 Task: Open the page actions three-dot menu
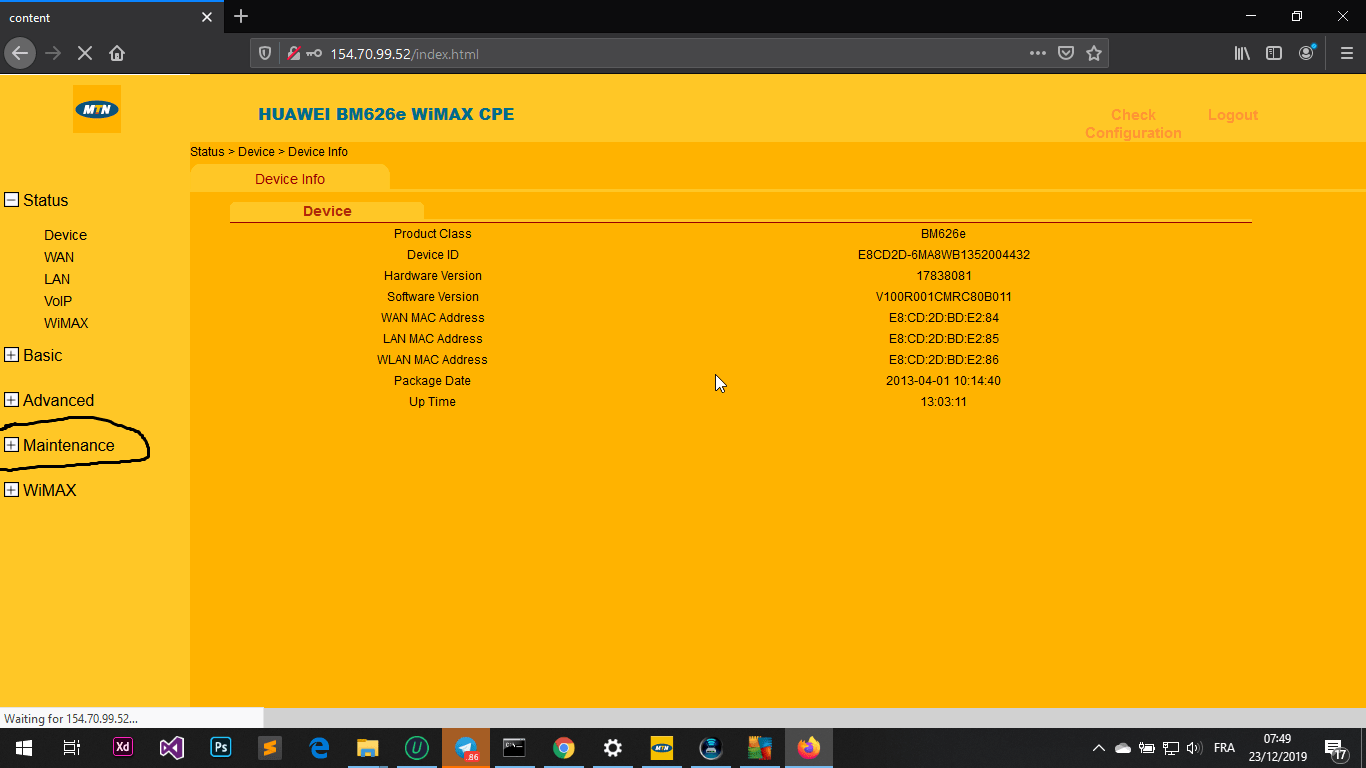point(1038,54)
